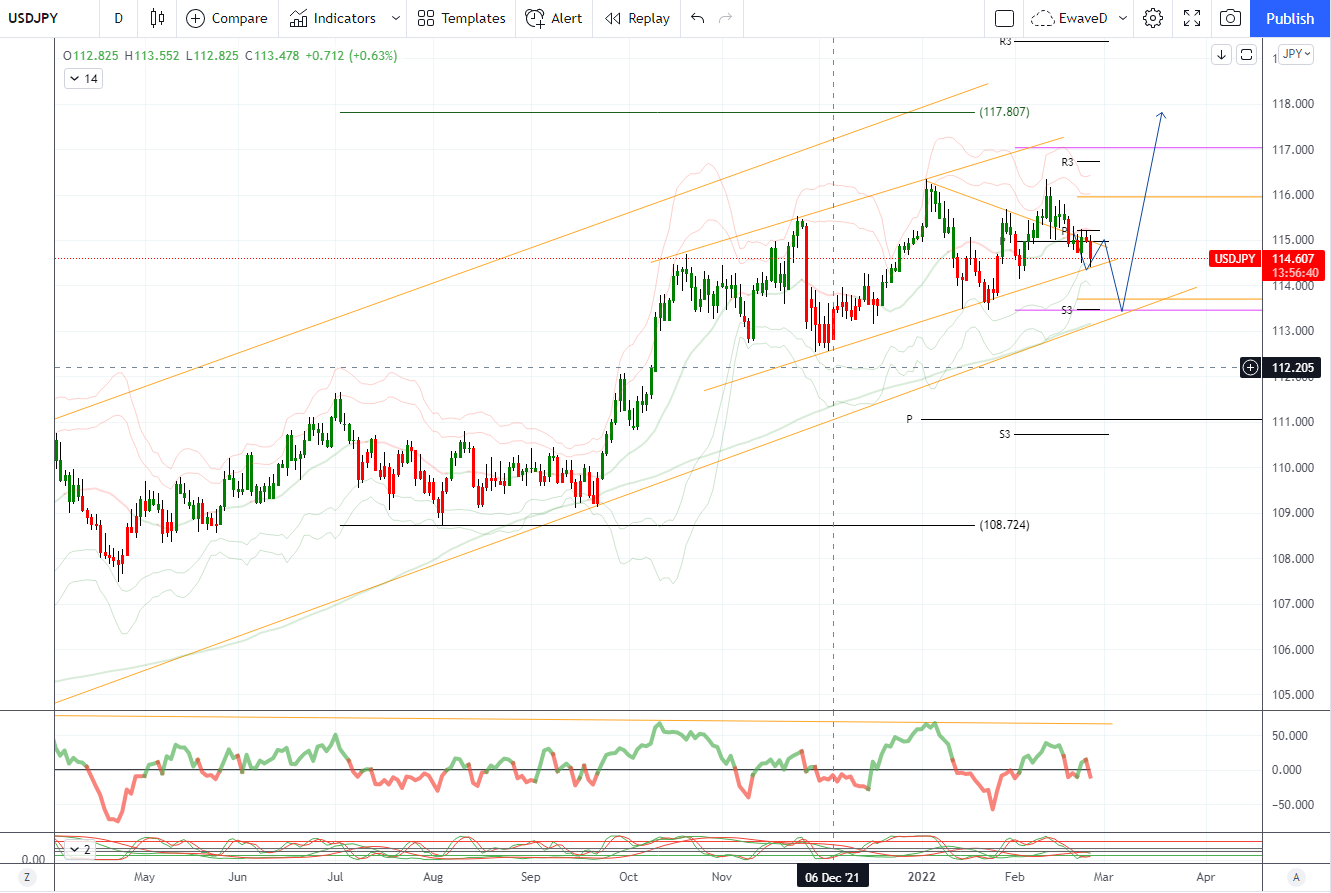Click the Compare symbol button

coord(227,18)
